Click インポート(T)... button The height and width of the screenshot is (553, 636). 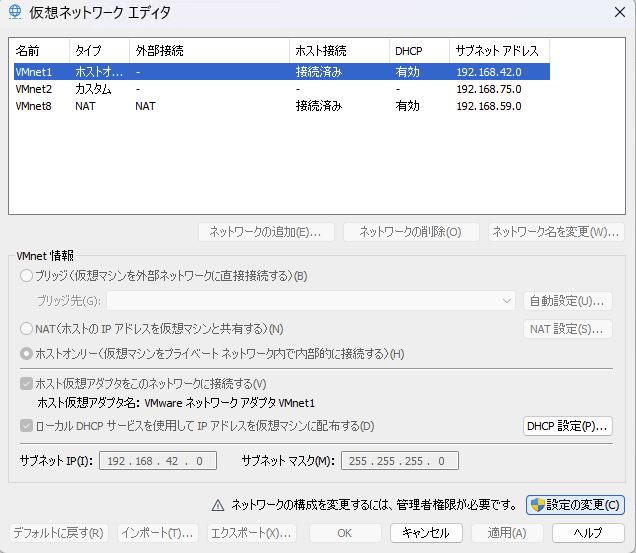[x=158, y=533]
